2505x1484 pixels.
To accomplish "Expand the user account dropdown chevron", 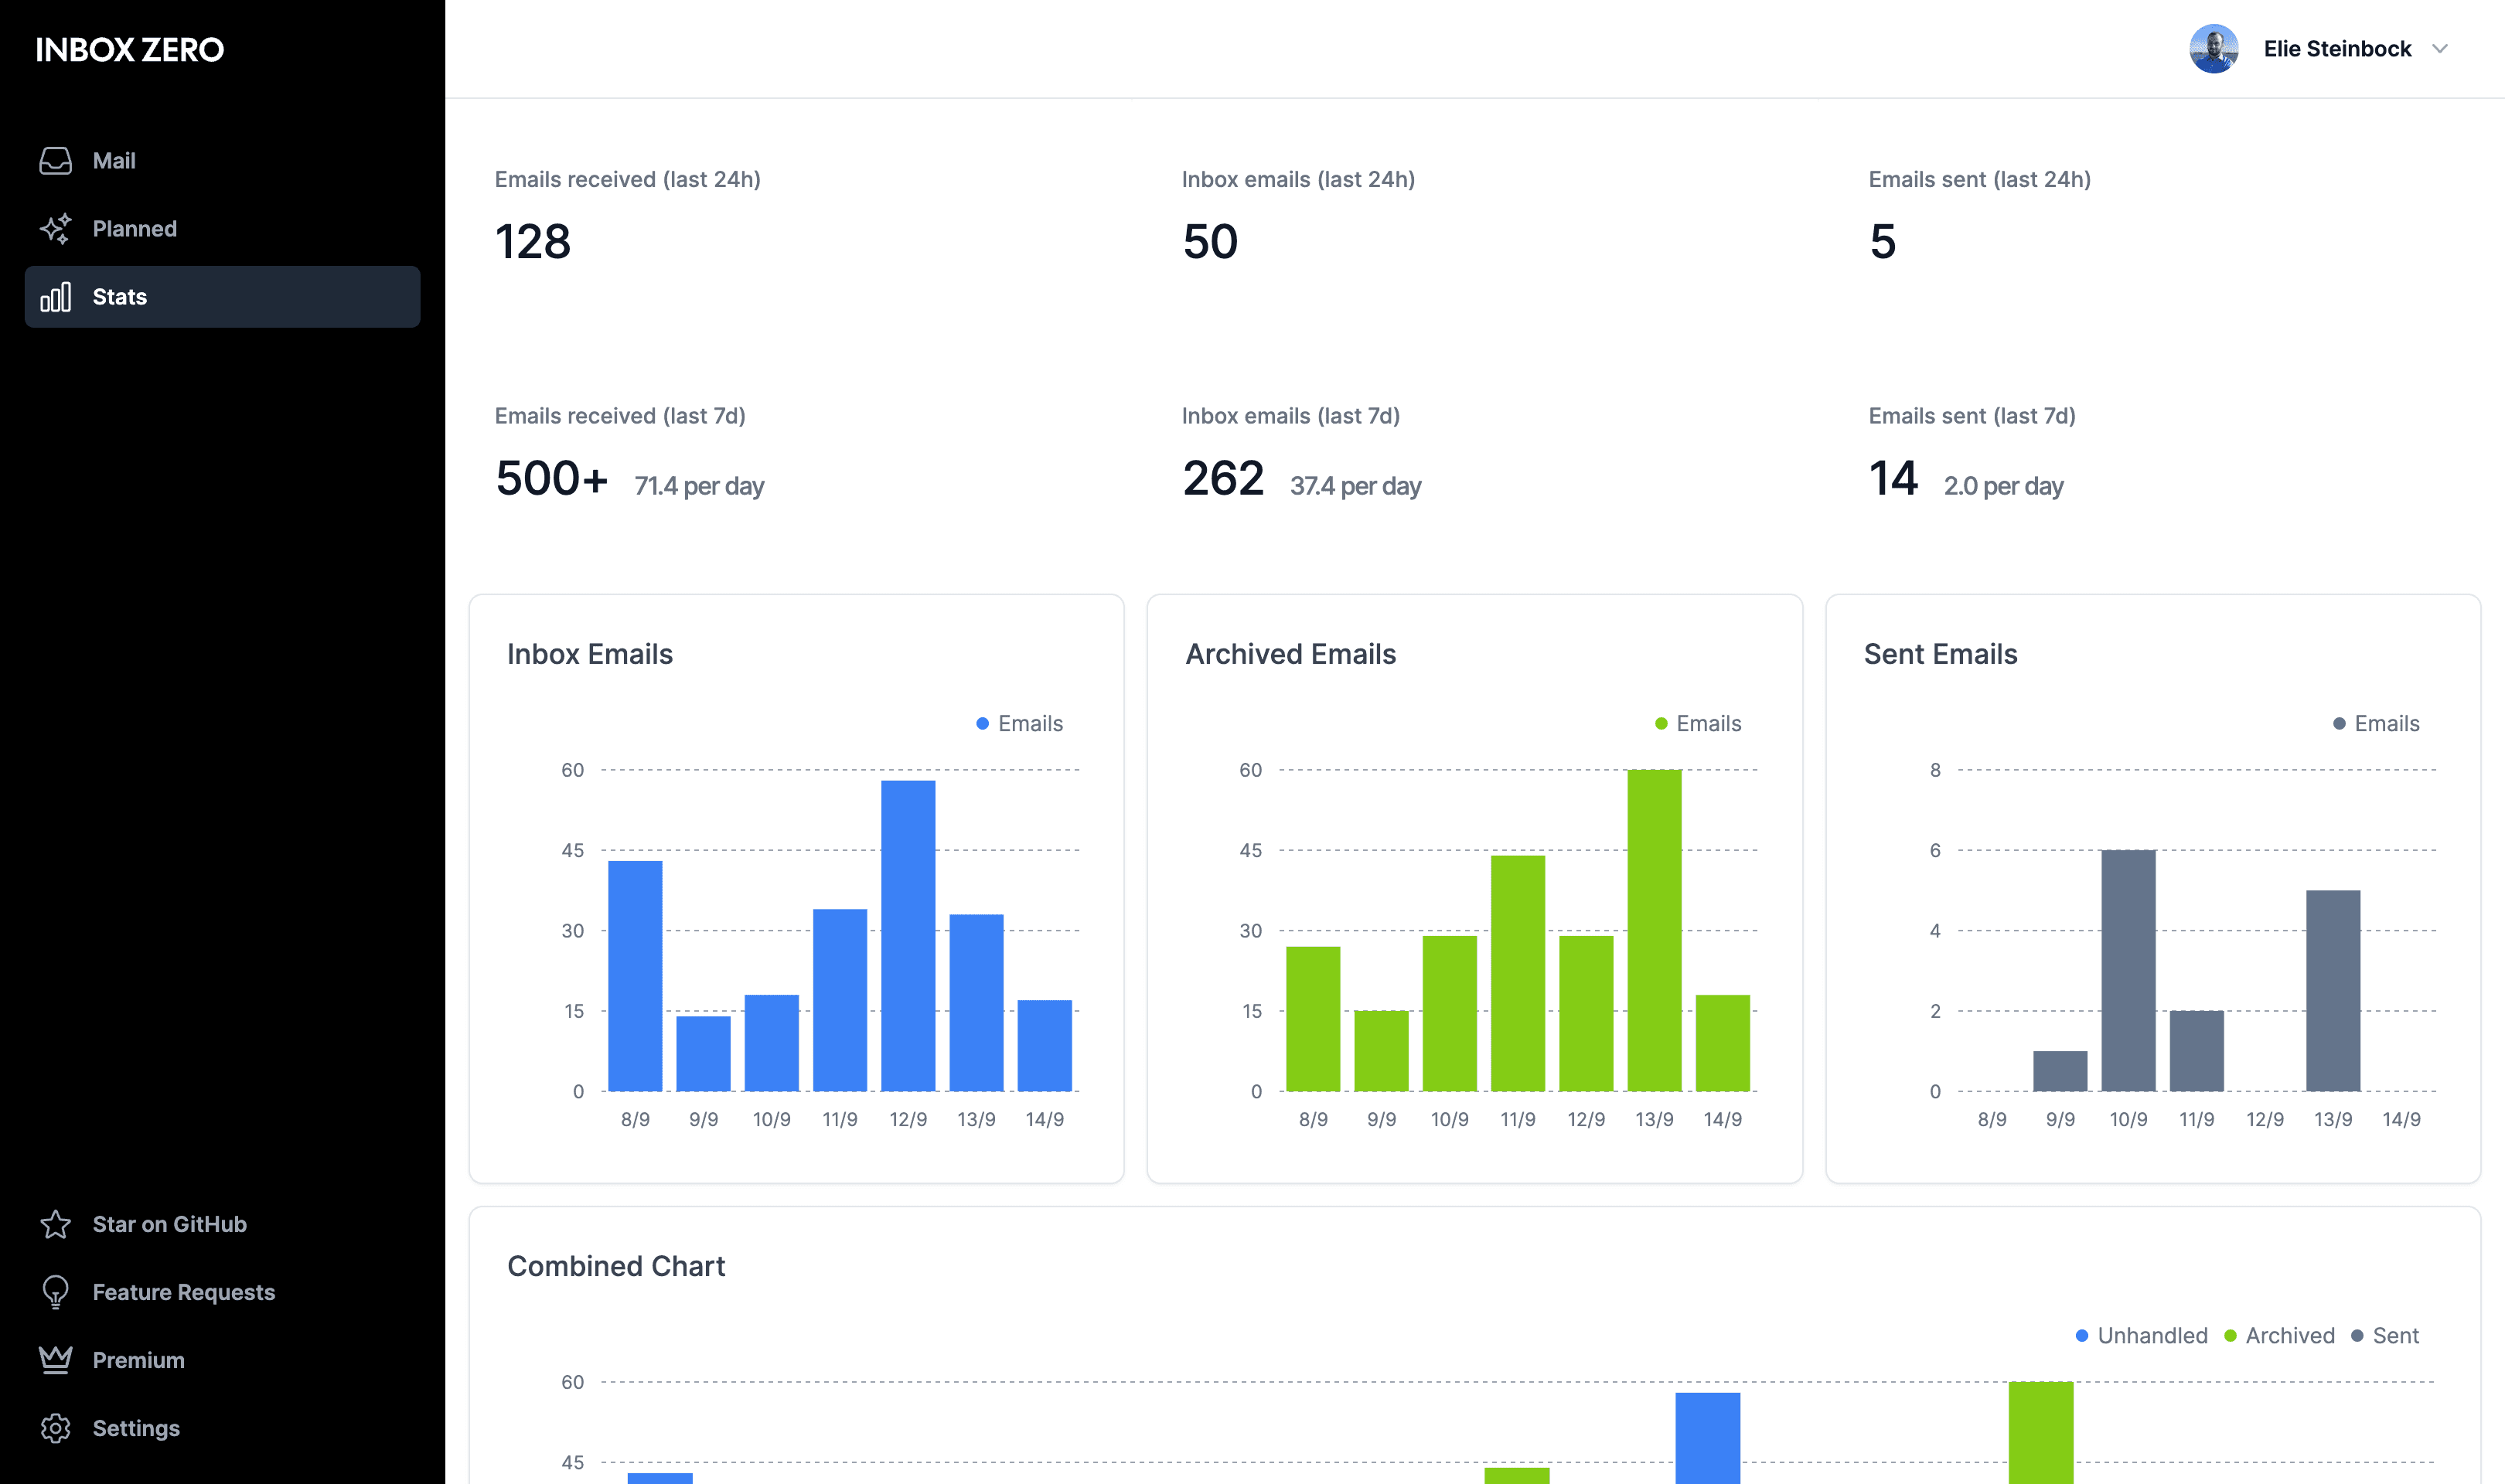I will point(2440,49).
